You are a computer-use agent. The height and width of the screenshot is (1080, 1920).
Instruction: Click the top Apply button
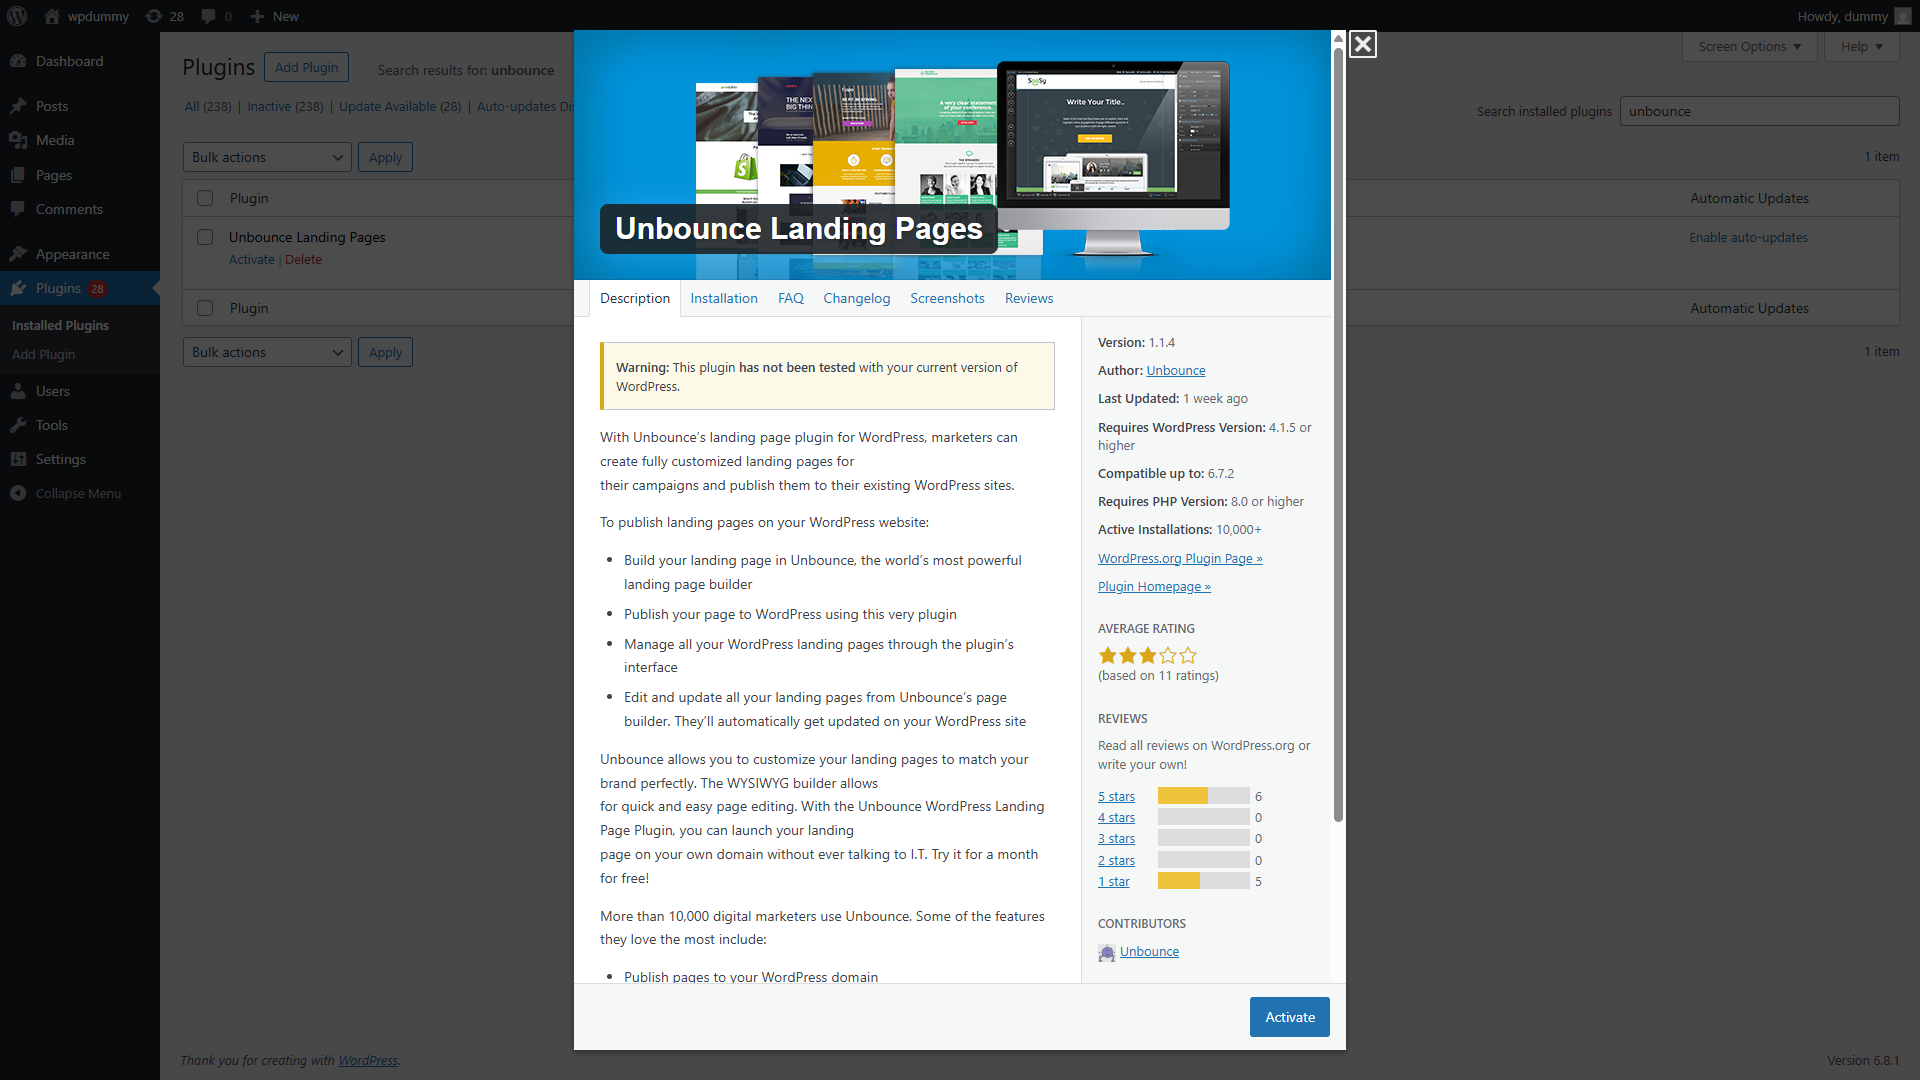coord(385,157)
